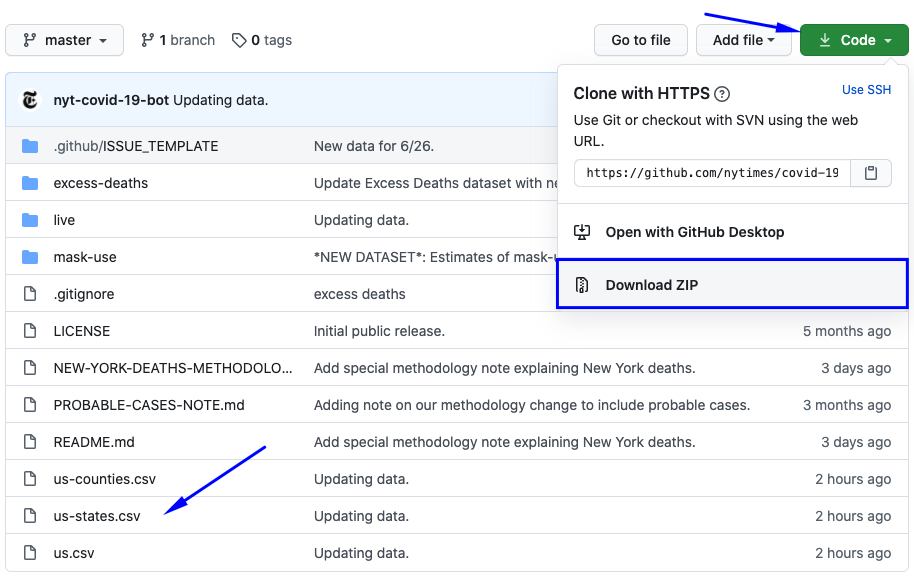This screenshot has width=914, height=578.
Task: Open the master branch dropdown
Action: (64, 40)
